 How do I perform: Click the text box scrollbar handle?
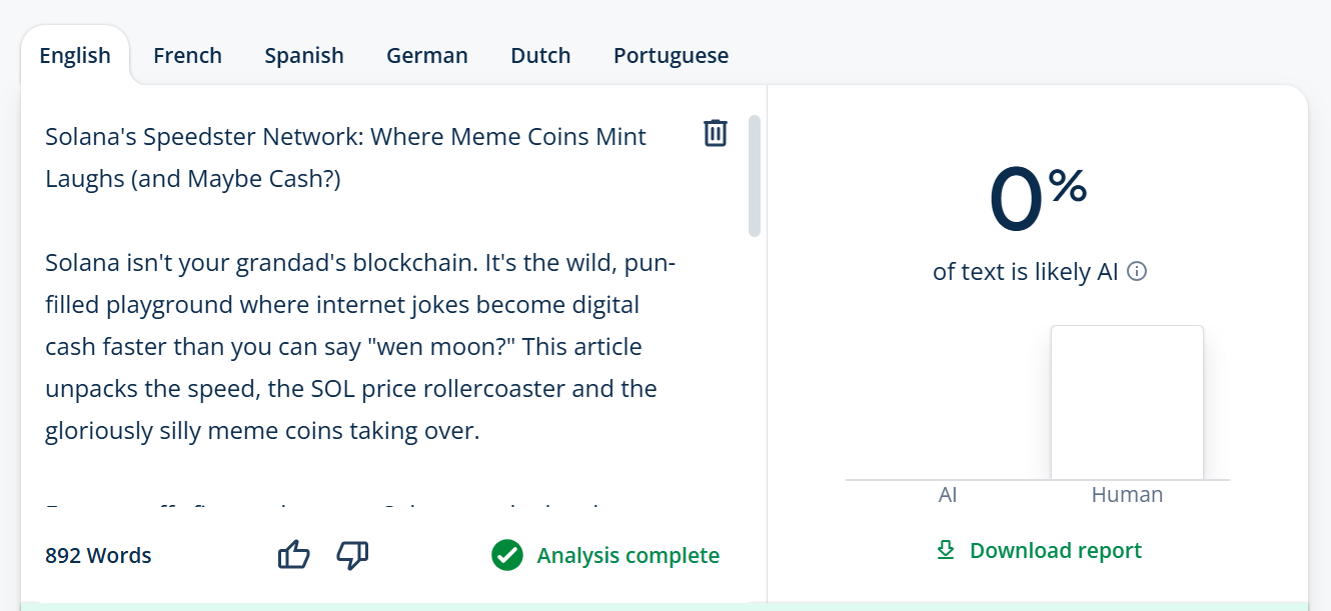(x=754, y=176)
